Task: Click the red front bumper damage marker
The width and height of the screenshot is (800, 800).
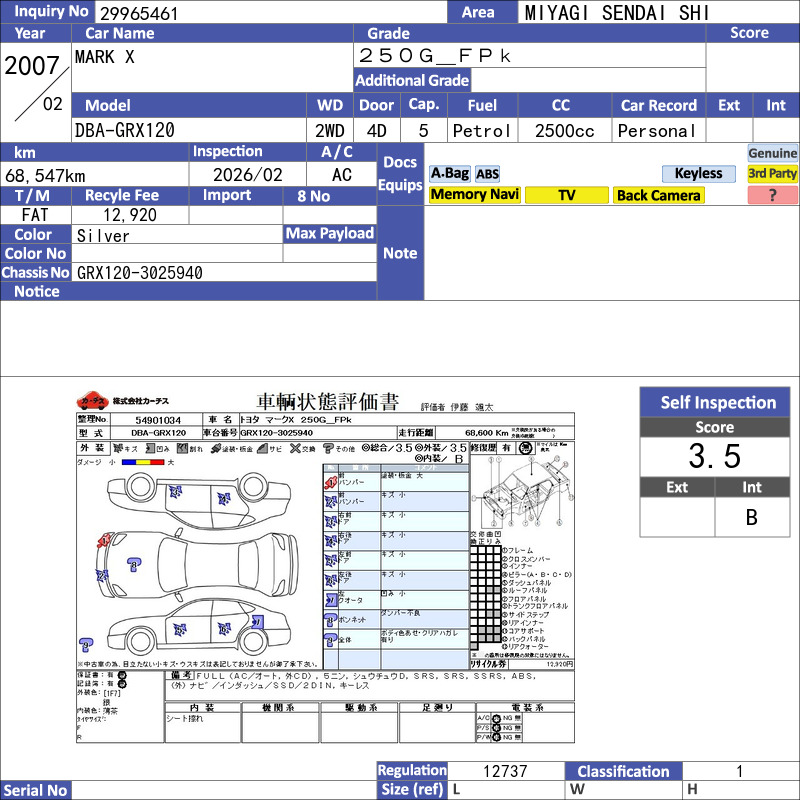Action: 102,541
